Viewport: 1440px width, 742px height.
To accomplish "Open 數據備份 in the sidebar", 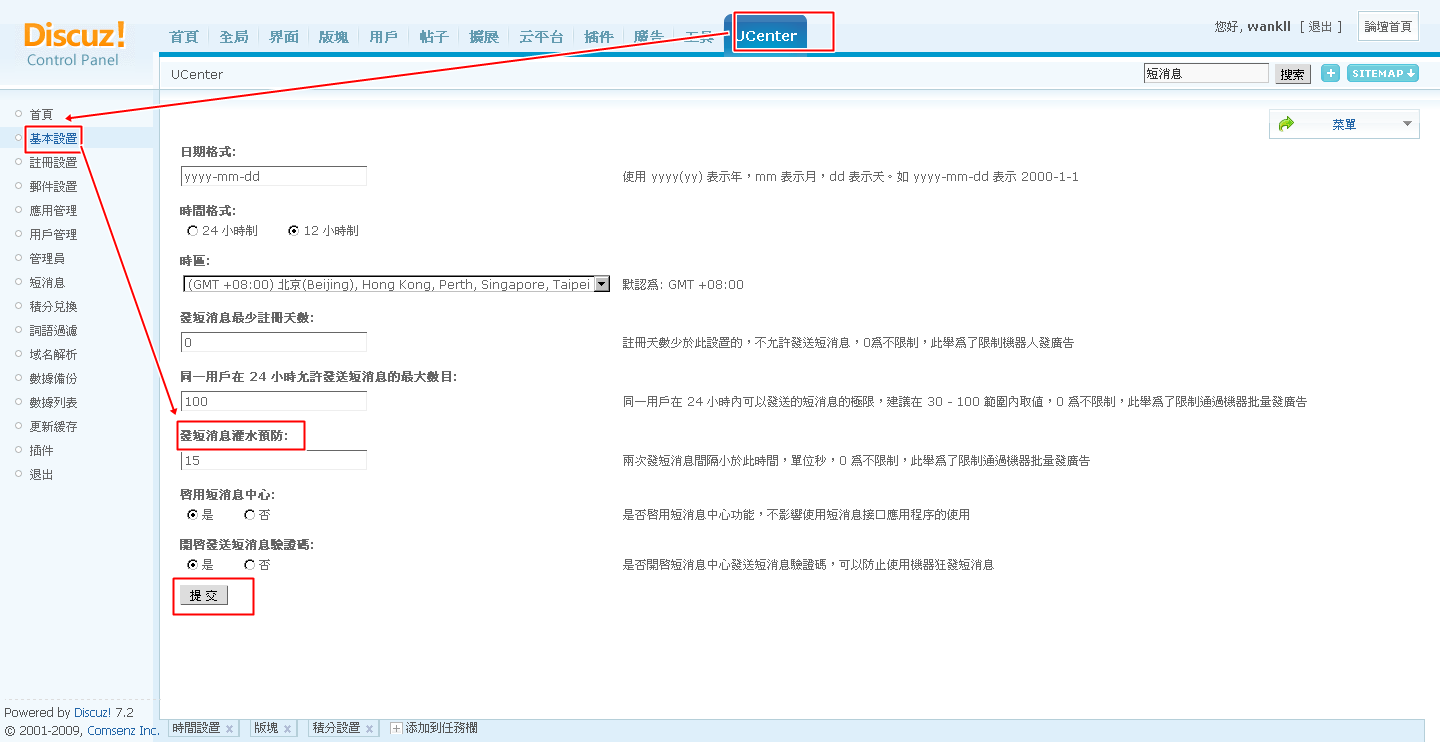I will click(53, 379).
